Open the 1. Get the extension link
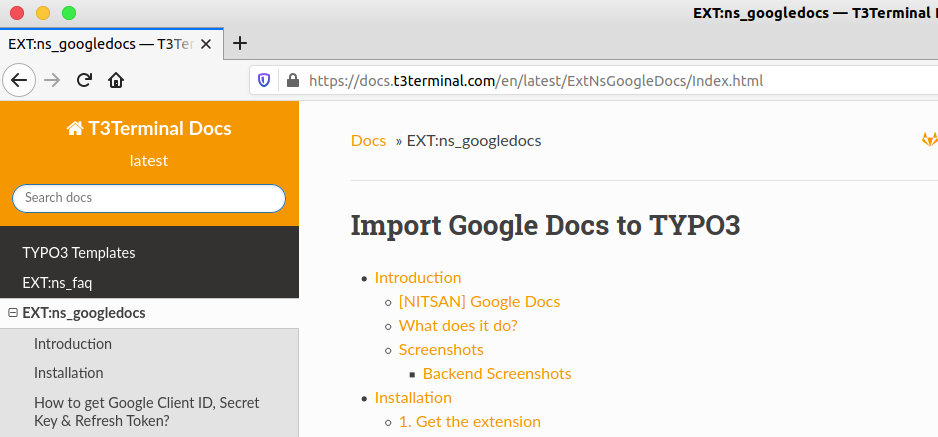938x437 pixels. [470, 421]
